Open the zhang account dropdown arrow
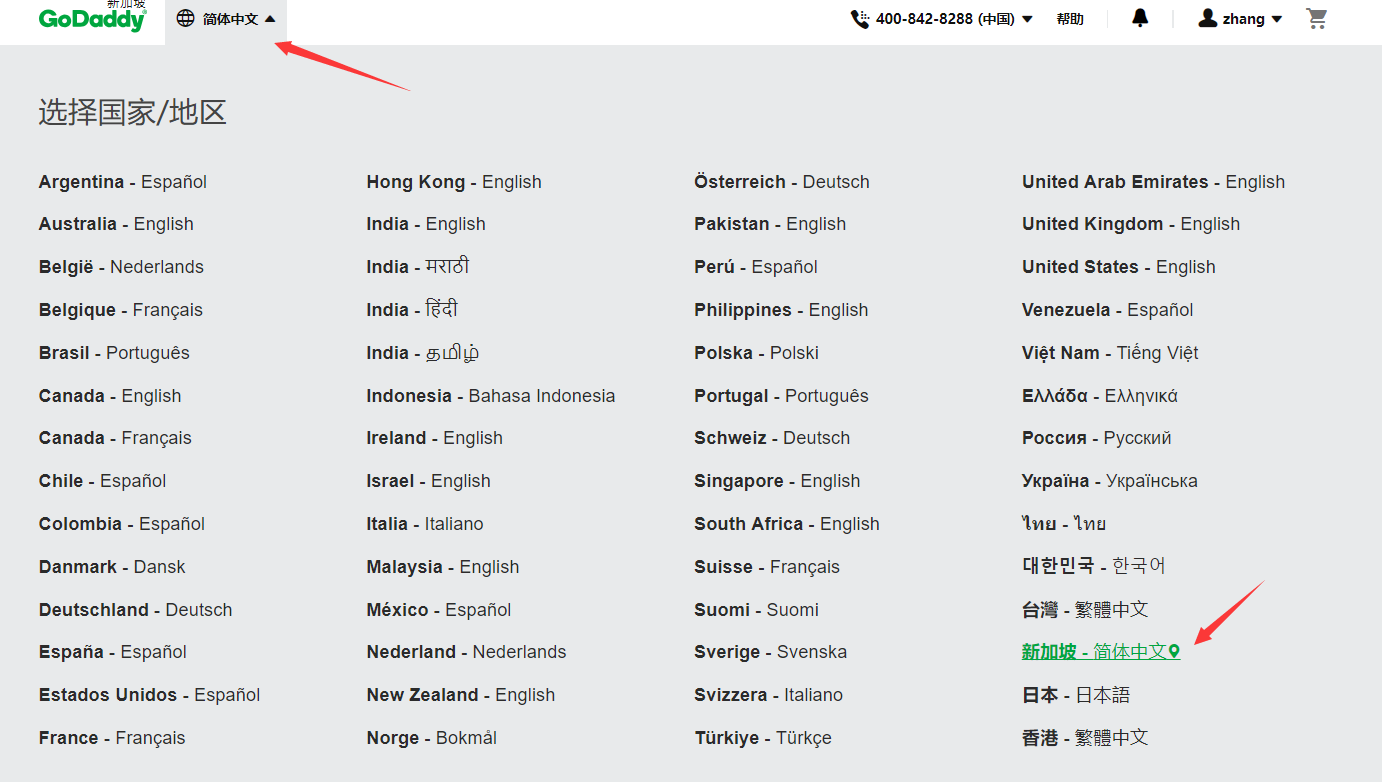Screen dimensions: 1382x782 (x=1277, y=19)
